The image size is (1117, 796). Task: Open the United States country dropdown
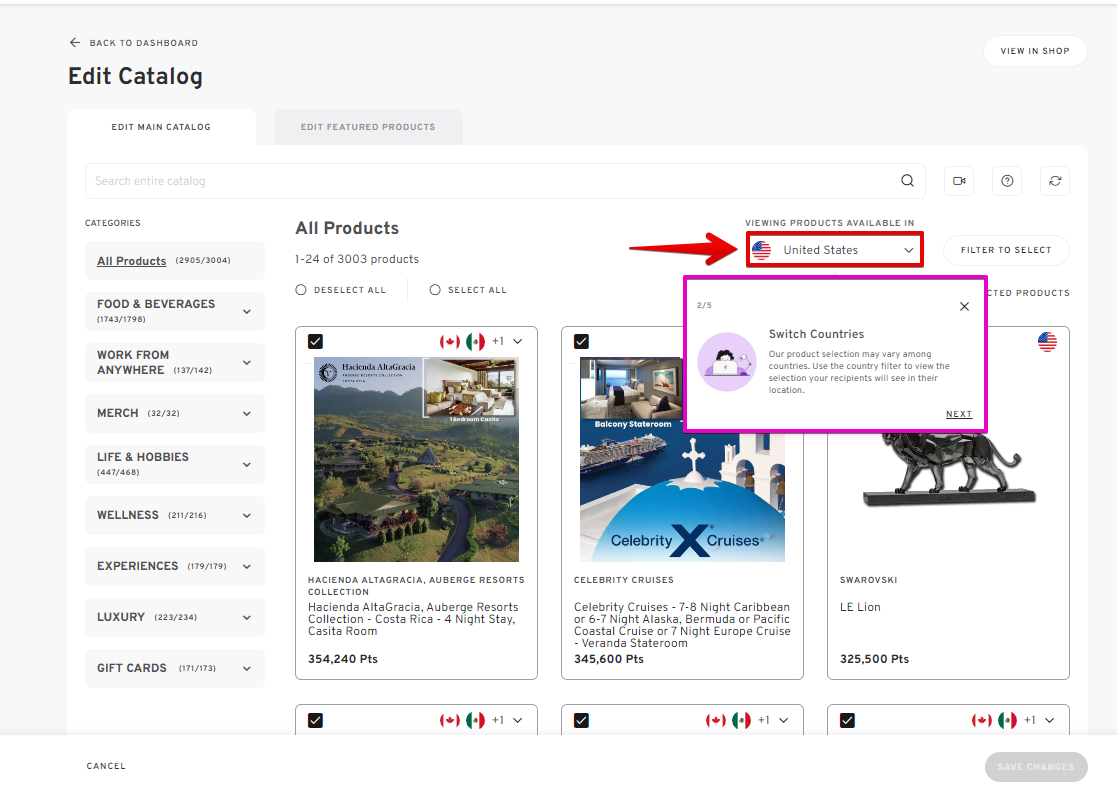[834, 250]
